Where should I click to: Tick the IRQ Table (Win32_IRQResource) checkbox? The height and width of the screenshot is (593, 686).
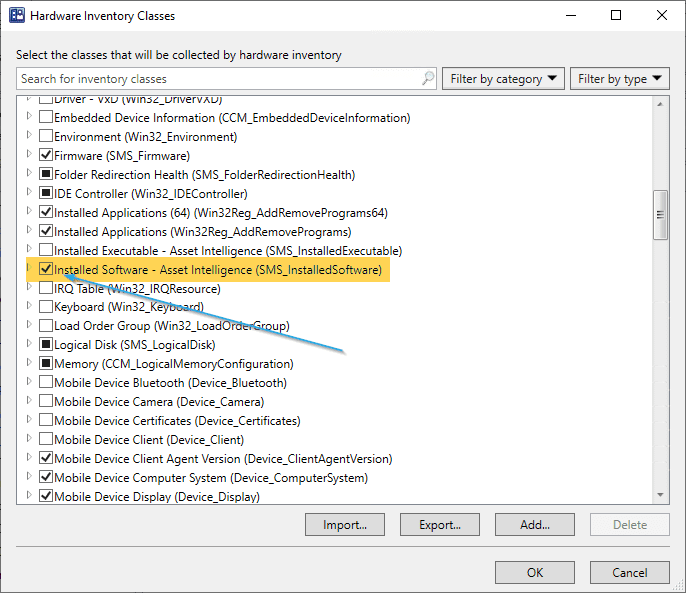(x=46, y=288)
